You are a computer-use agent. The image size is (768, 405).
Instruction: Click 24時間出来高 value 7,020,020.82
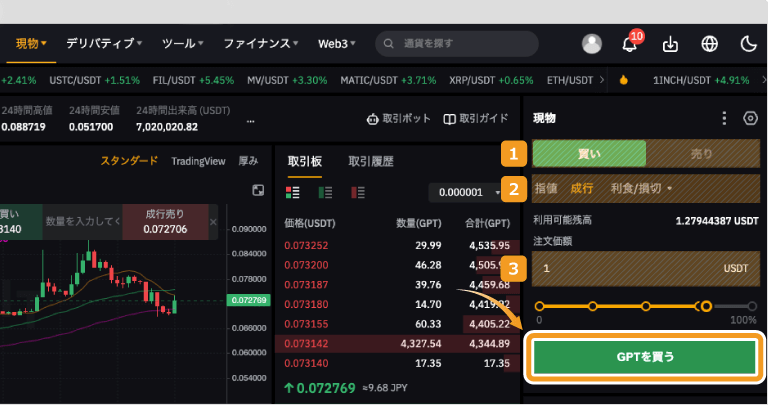(x=167, y=127)
